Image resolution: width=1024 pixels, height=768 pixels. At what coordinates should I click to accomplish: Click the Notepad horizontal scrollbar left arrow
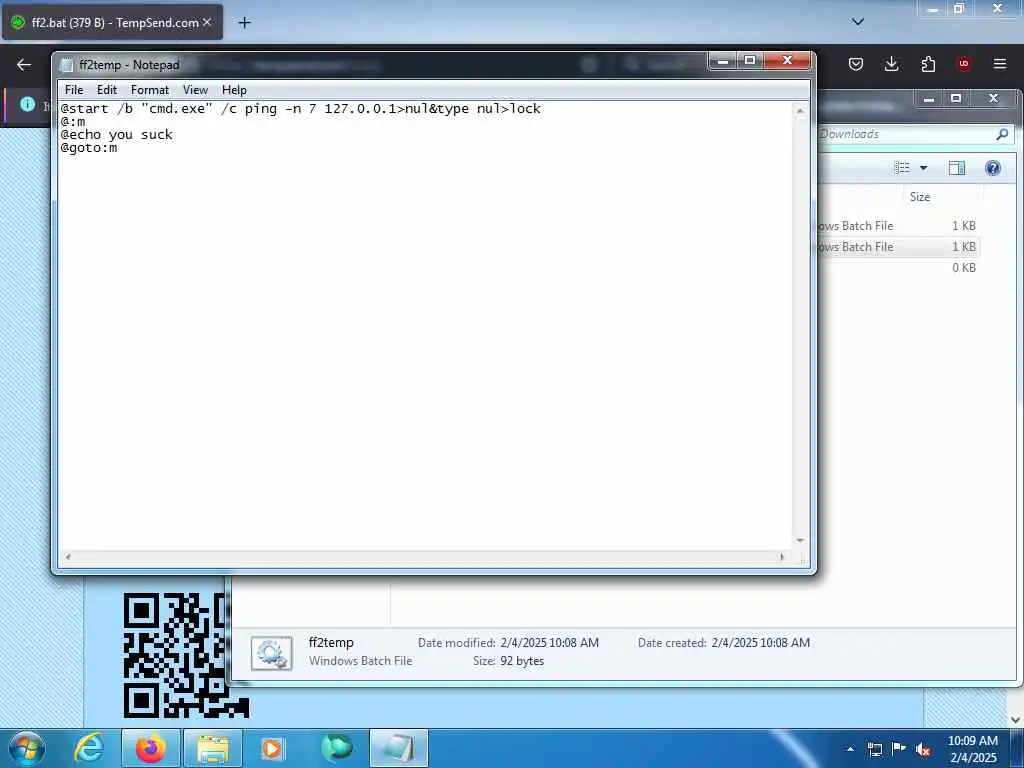tap(68, 557)
